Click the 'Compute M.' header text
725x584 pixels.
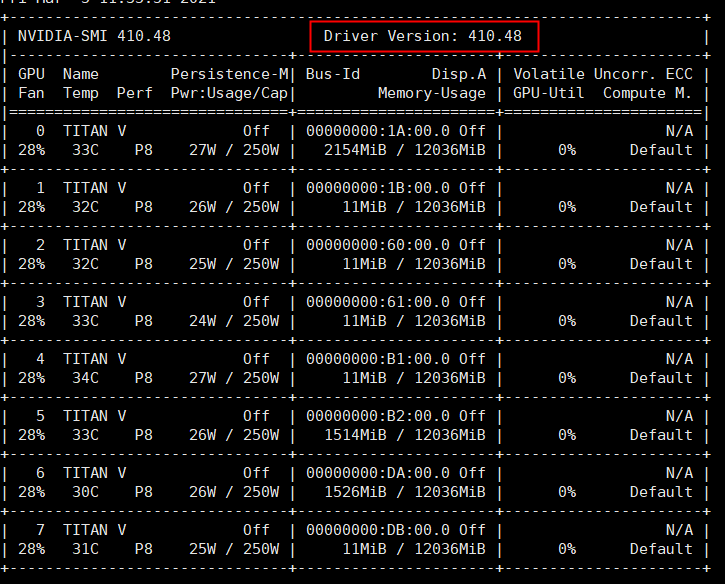648,93
